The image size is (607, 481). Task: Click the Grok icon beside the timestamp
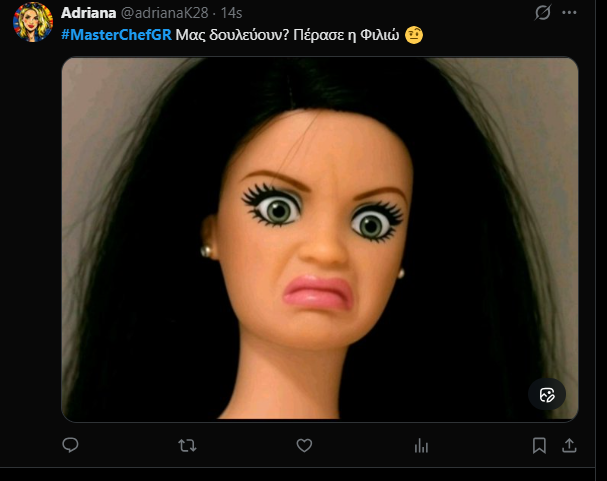tap(543, 13)
